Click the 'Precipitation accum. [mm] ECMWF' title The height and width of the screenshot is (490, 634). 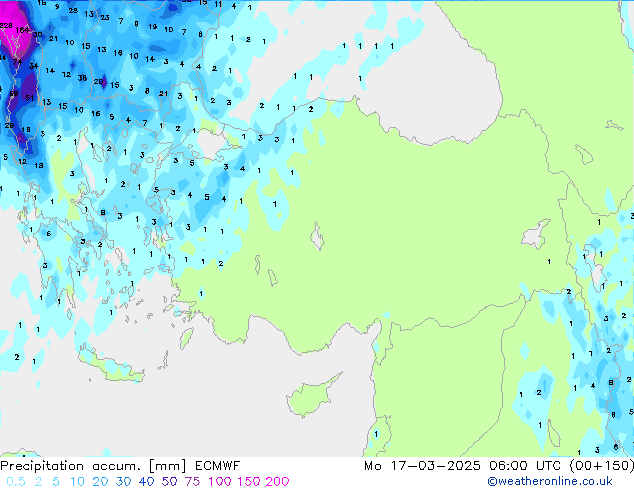pos(120,466)
